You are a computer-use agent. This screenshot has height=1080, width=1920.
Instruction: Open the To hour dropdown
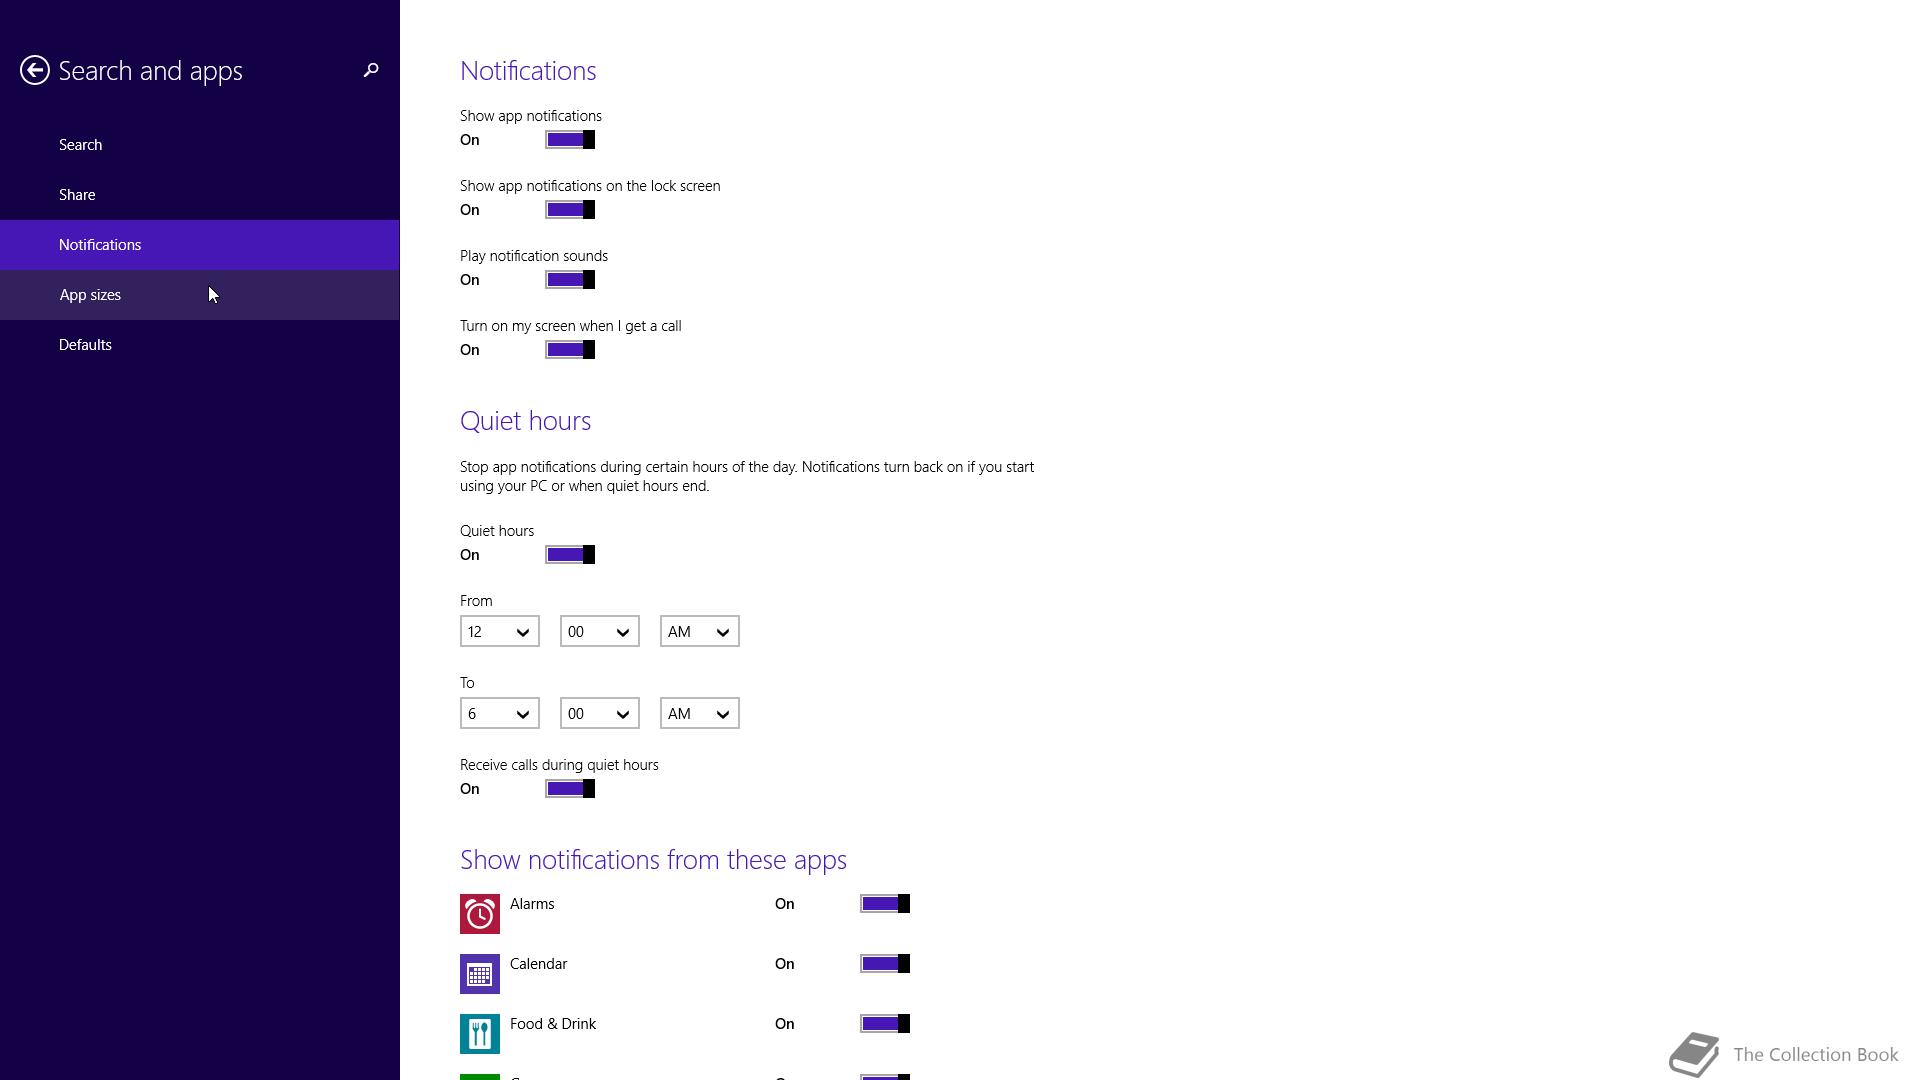point(499,714)
